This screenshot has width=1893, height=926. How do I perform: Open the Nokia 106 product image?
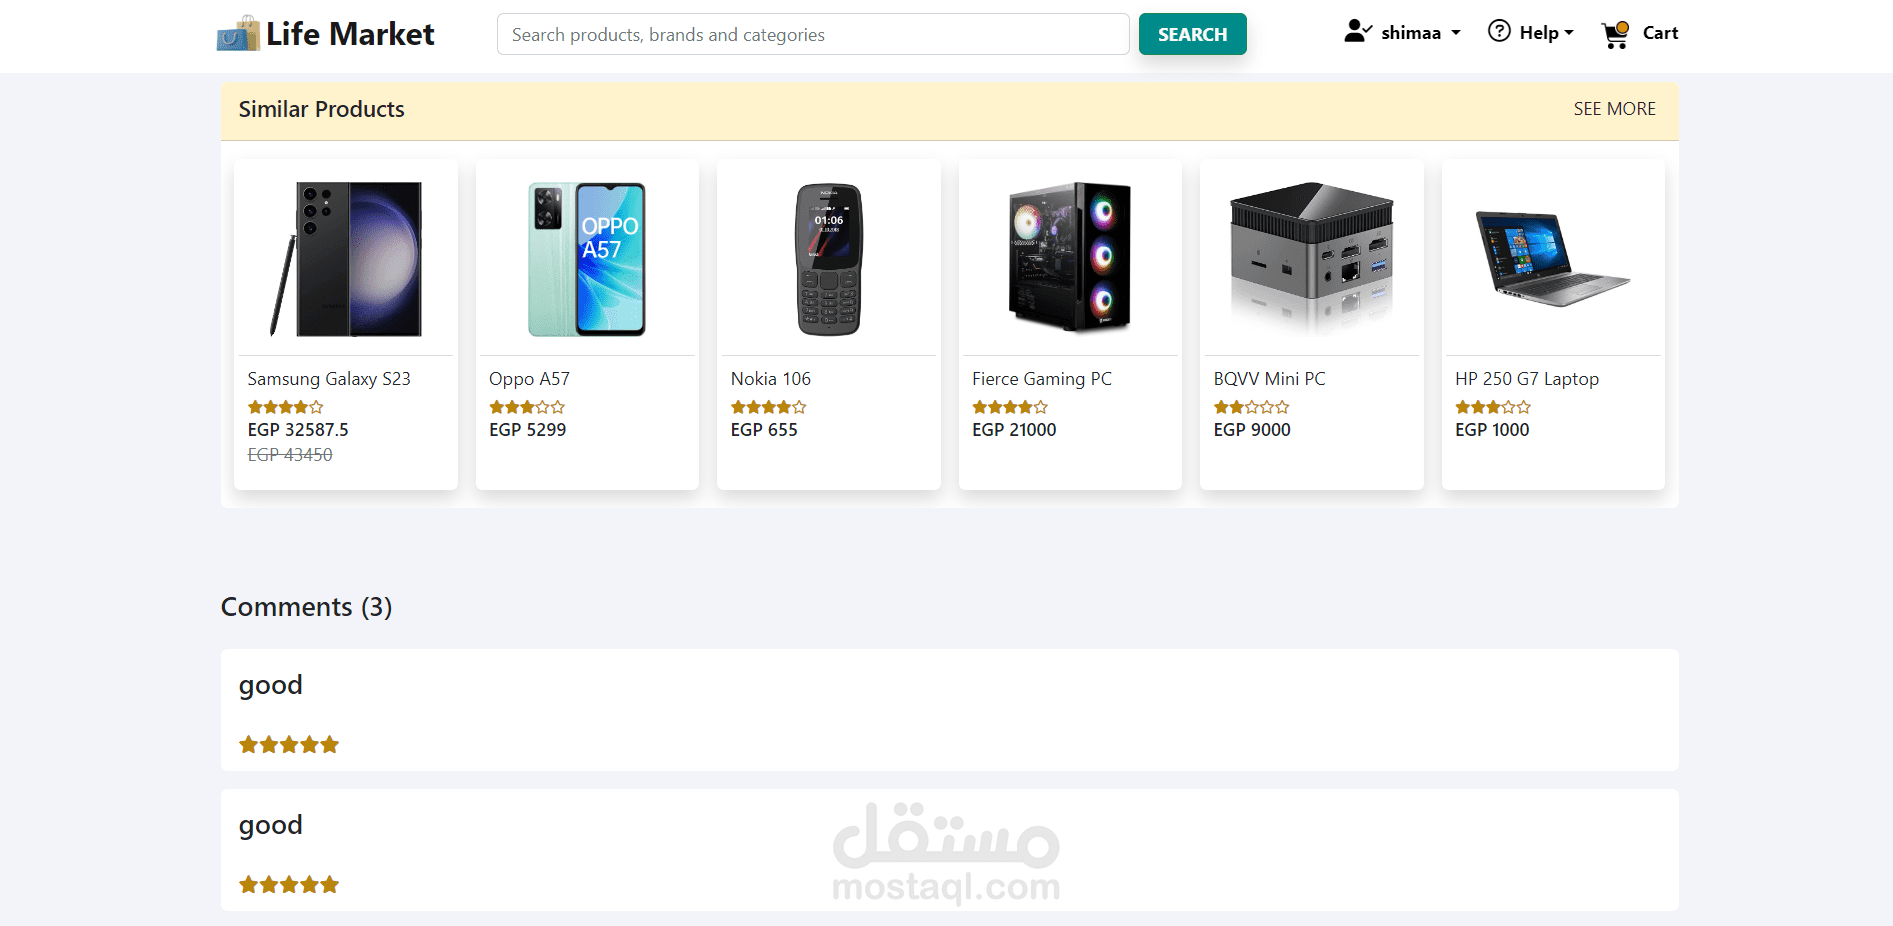(x=828, y=259)
